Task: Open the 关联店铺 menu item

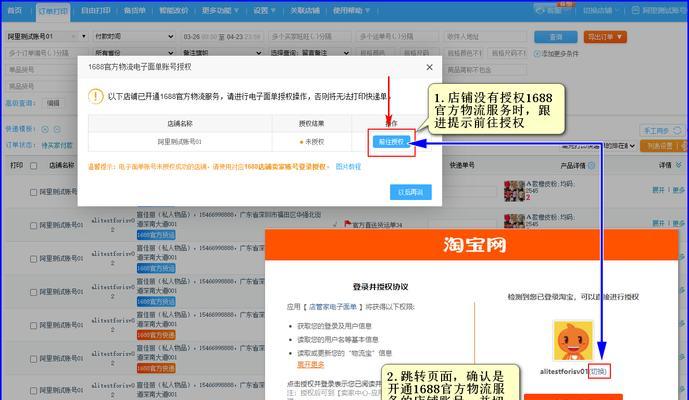Action: click(x=305, y=10)
